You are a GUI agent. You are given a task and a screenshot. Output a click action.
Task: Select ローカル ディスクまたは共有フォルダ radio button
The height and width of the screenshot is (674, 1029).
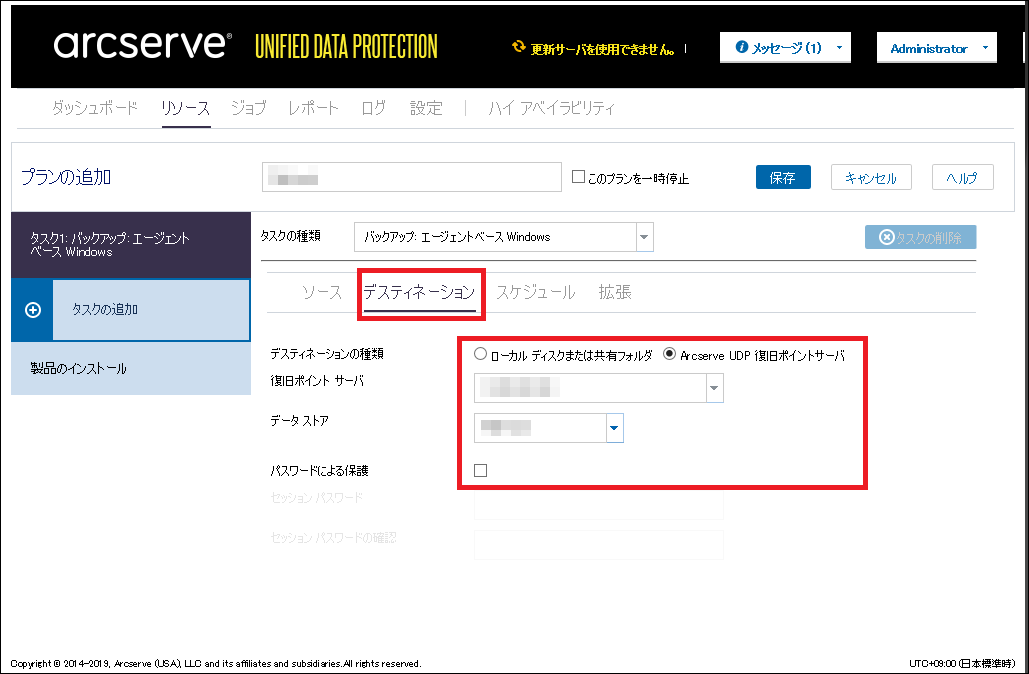(x=480, y=354)
